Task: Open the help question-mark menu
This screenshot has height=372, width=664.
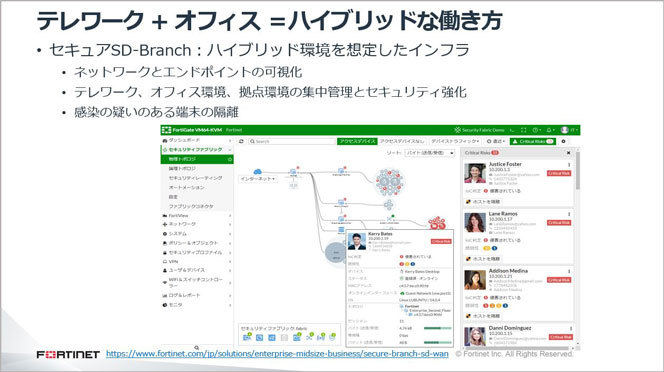Action: [537, 130]
